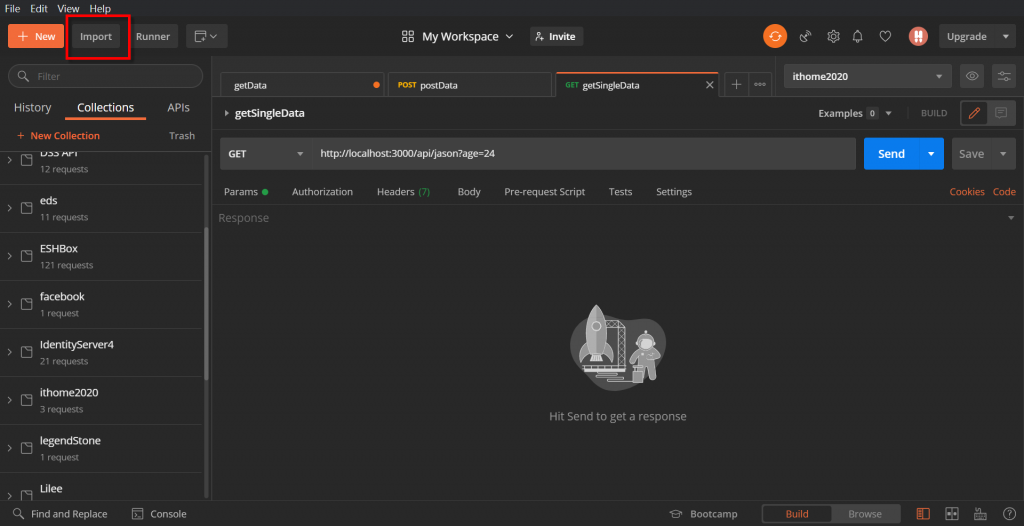The width and height of the screenshot is (1024, 526).
Task: Click the heart icon
Action: [x=885, y=37]
